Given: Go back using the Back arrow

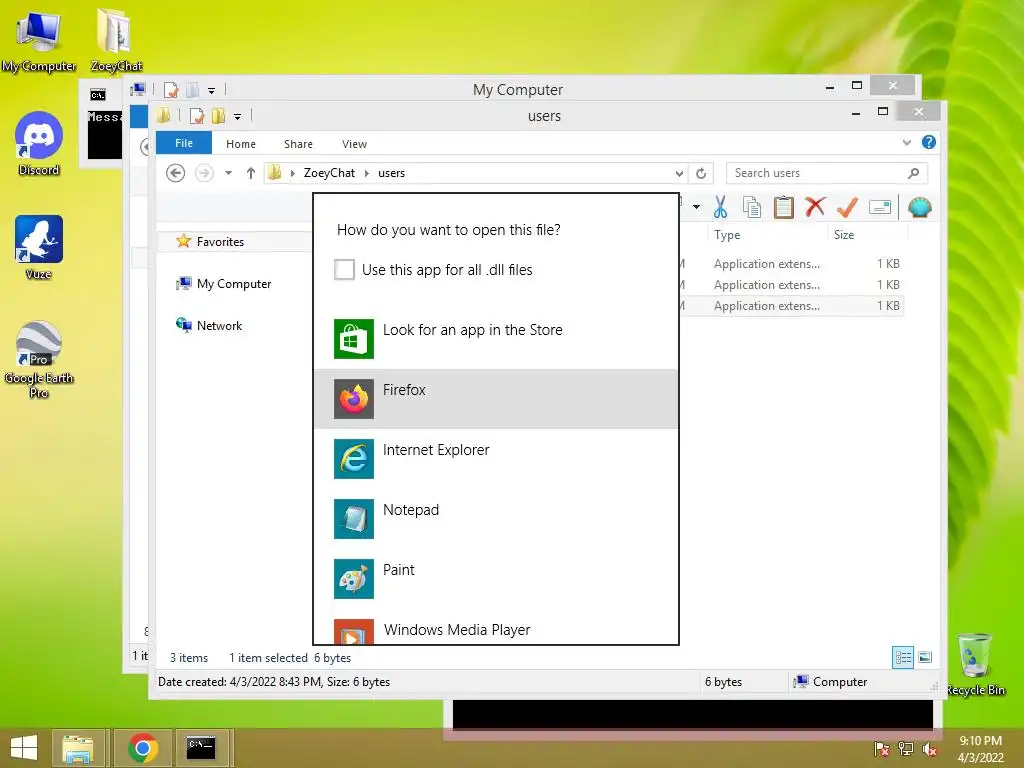Looking at the screenshot, I should pos(175,173).
